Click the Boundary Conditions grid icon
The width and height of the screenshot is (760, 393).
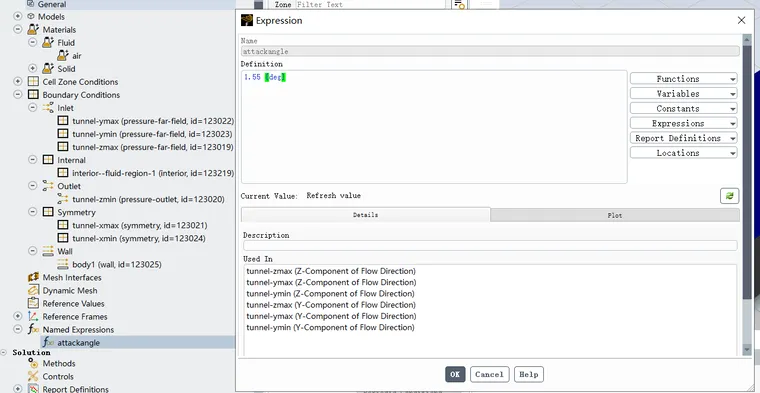(x=33, y=94)
